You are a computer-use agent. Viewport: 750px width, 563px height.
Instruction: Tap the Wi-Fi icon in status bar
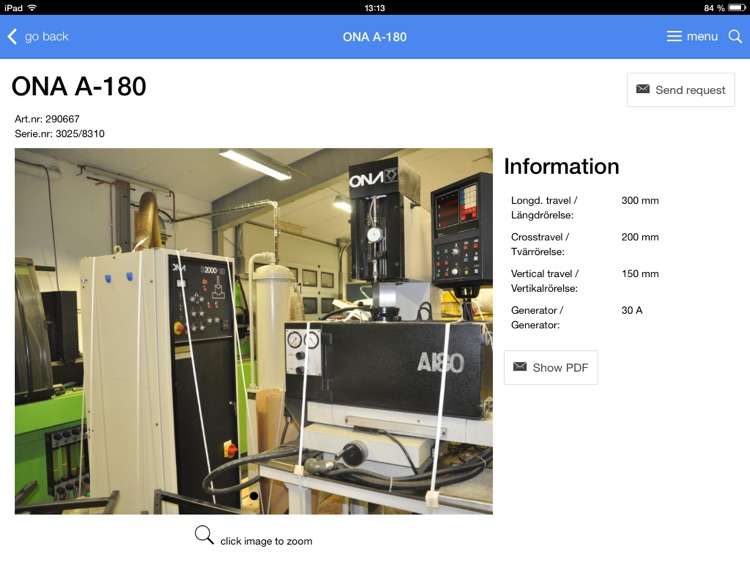(32, 7)
